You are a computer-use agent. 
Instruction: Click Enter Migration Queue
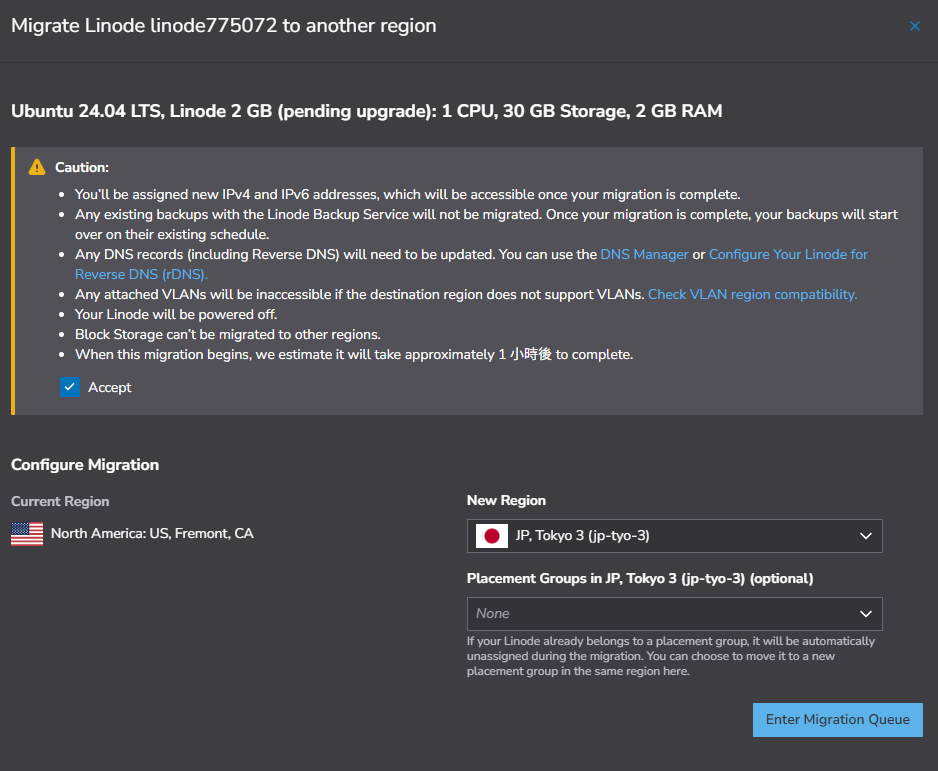(x=837, y=719)
